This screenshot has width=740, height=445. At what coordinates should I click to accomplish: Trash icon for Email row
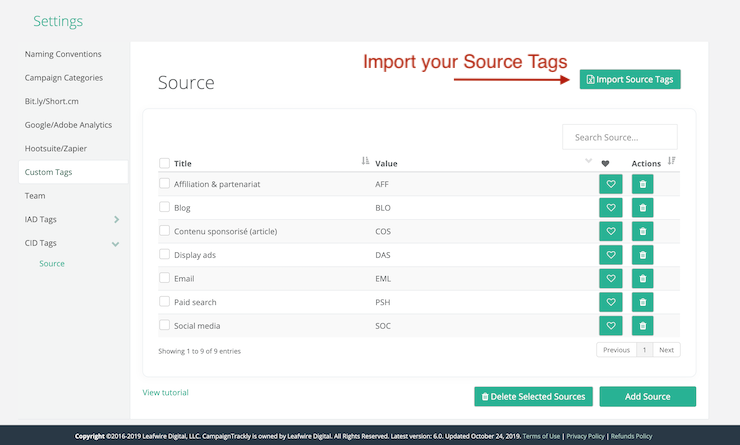[642, 278]
